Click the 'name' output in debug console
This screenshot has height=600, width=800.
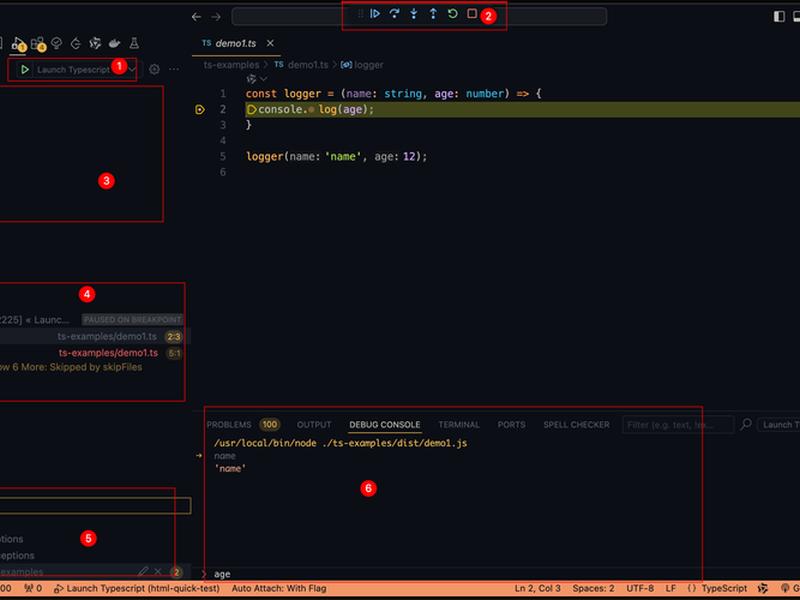coord(230,468)
